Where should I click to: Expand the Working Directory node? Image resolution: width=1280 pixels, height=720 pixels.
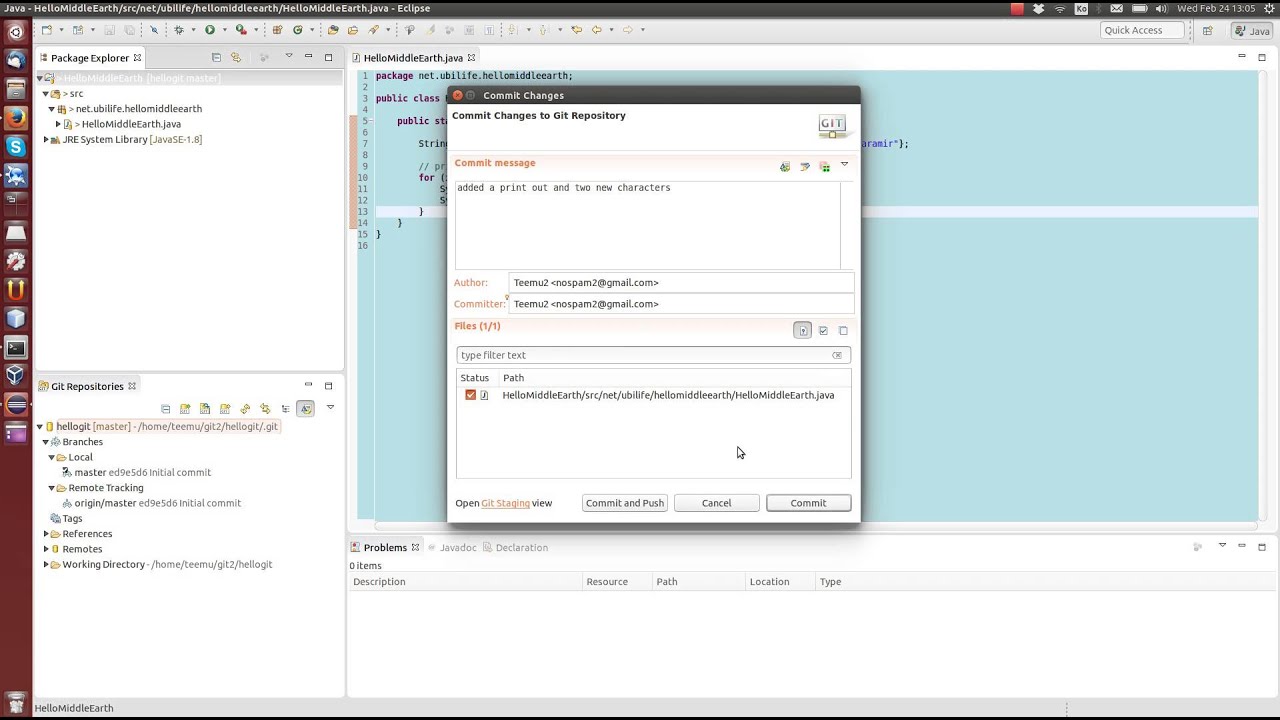[46, 565]
